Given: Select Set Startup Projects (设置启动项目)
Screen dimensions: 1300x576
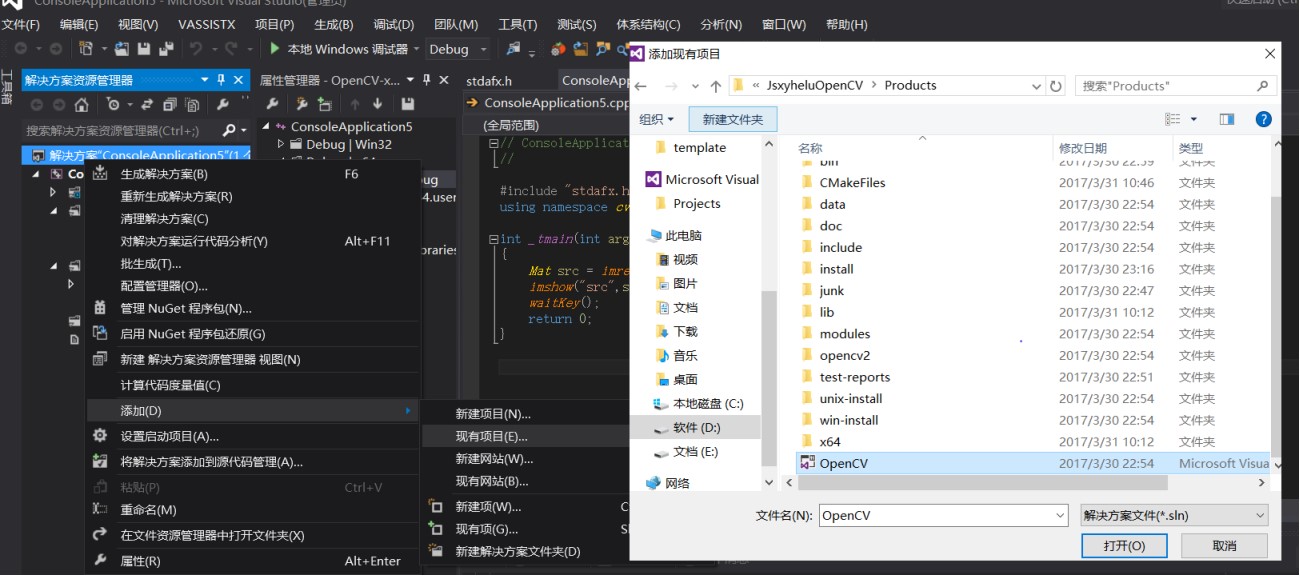Looking at the screenshot, I should (252, 436).
